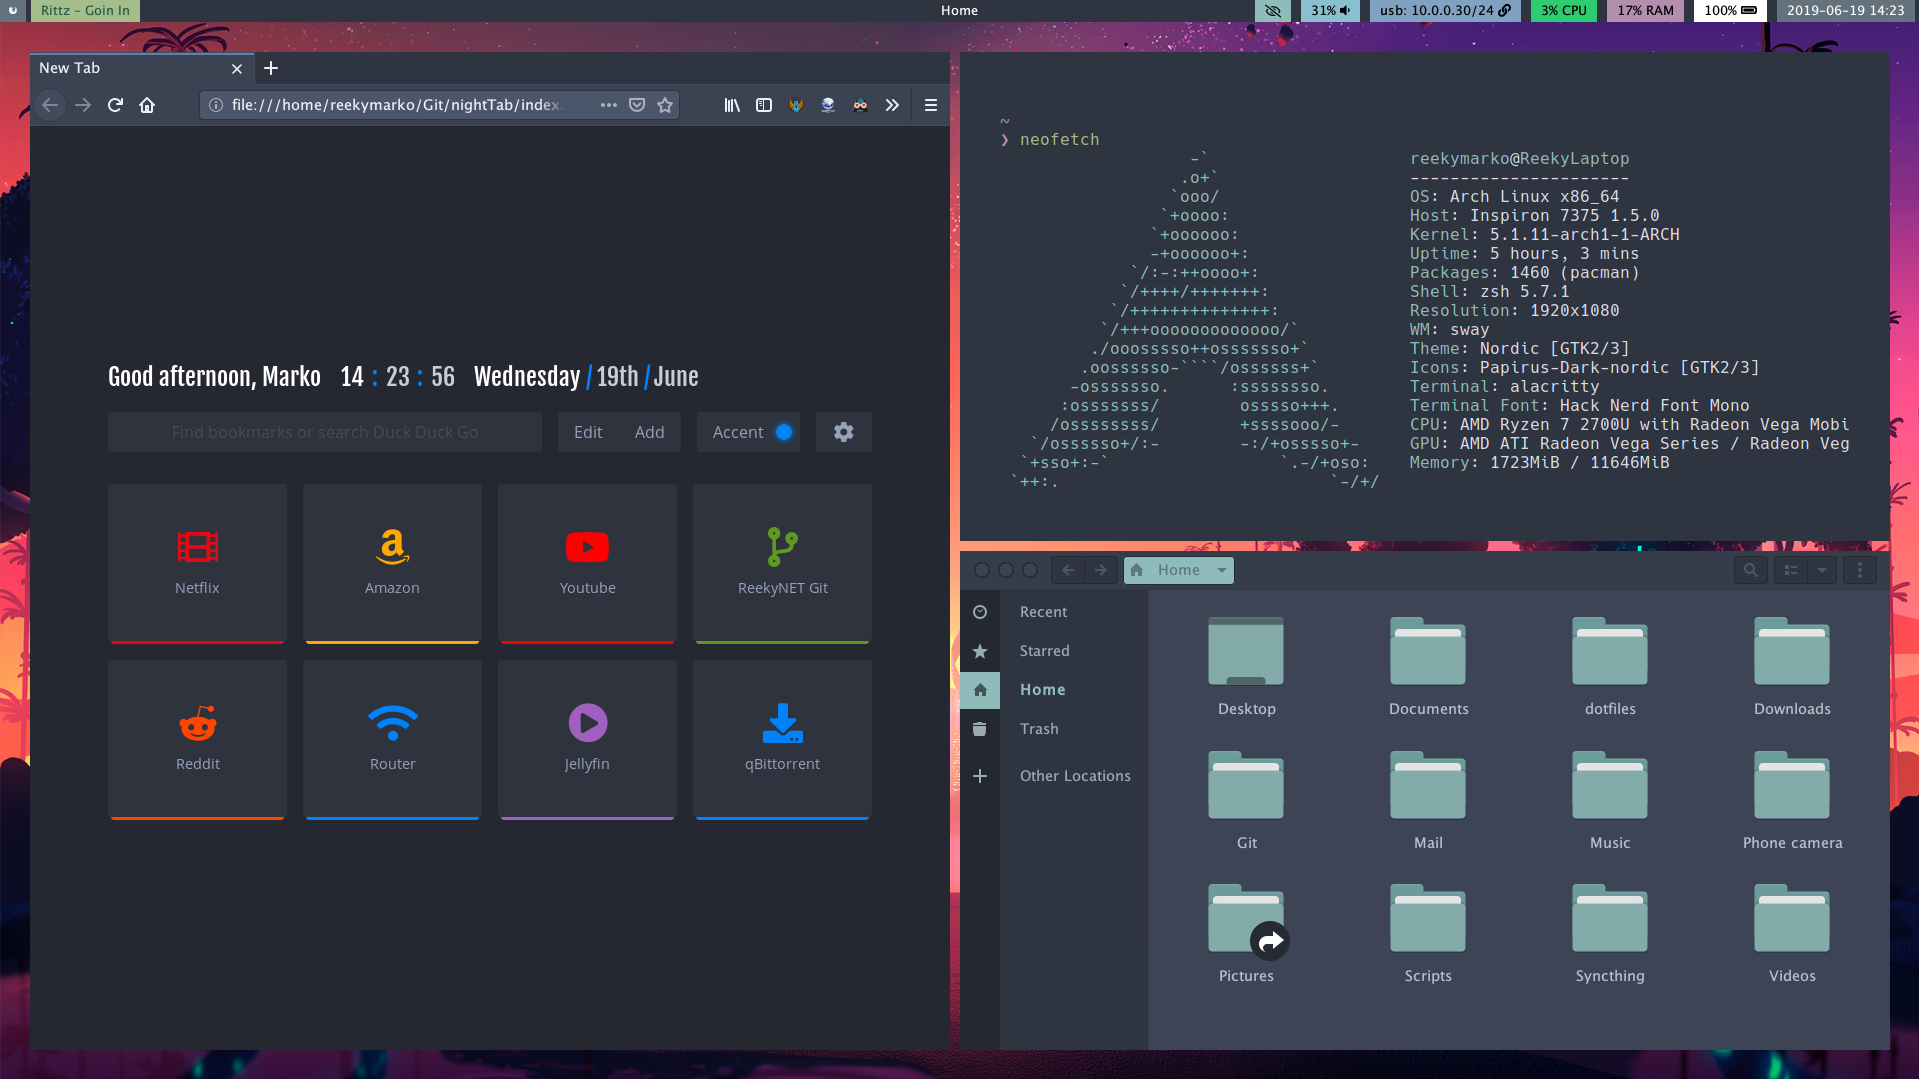Reload the page in Firefox

[115, 105]
